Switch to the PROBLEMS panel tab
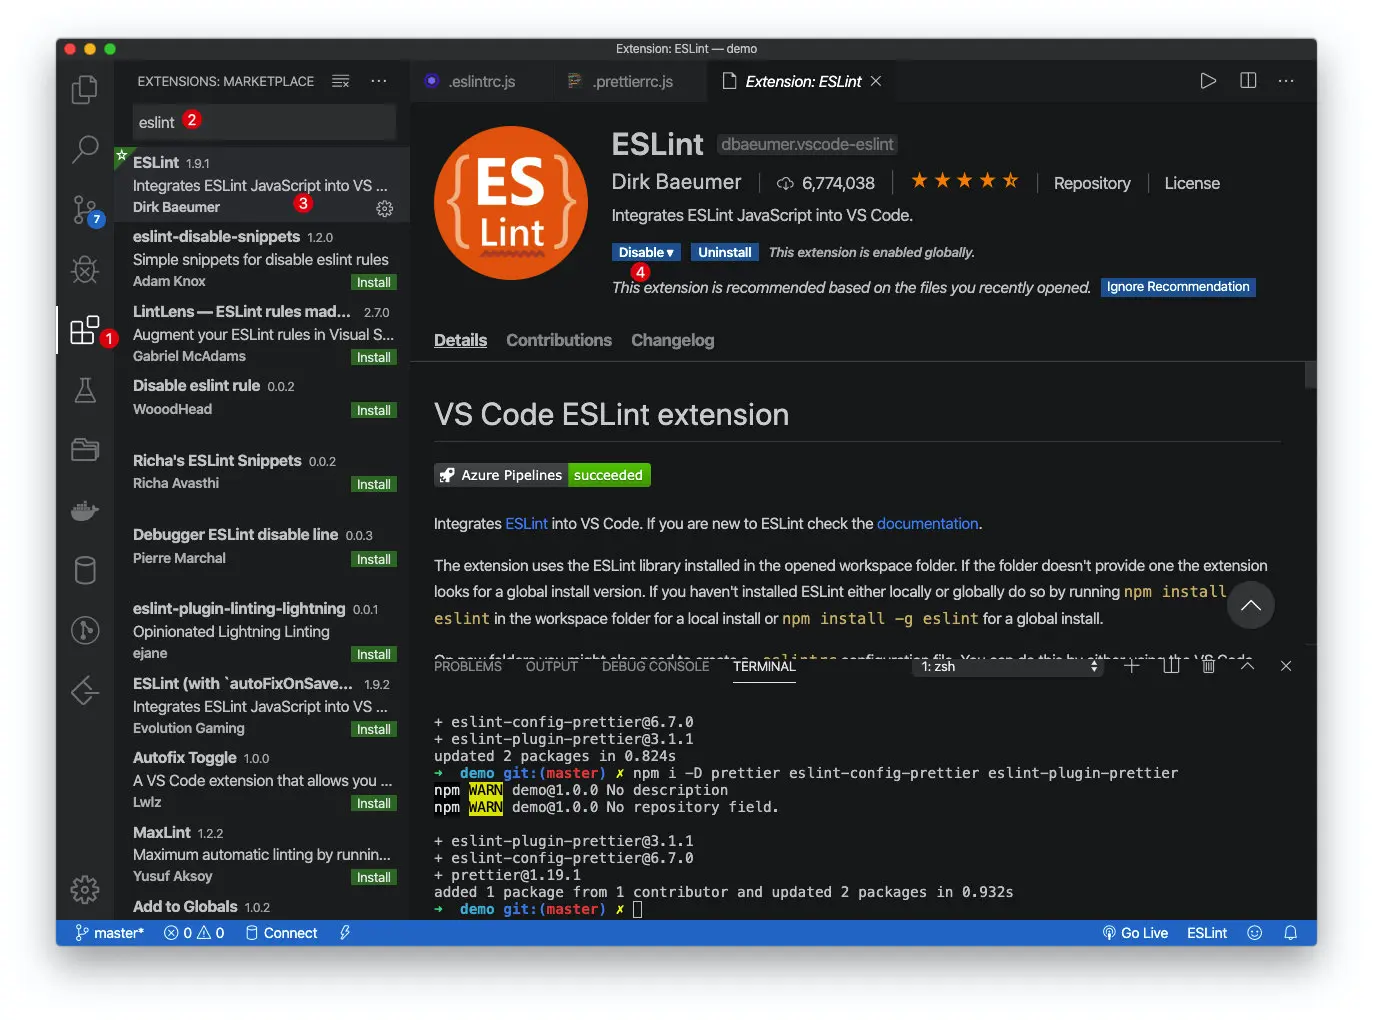Viewport: 1373px width, 1020px height. coord(468,666)
